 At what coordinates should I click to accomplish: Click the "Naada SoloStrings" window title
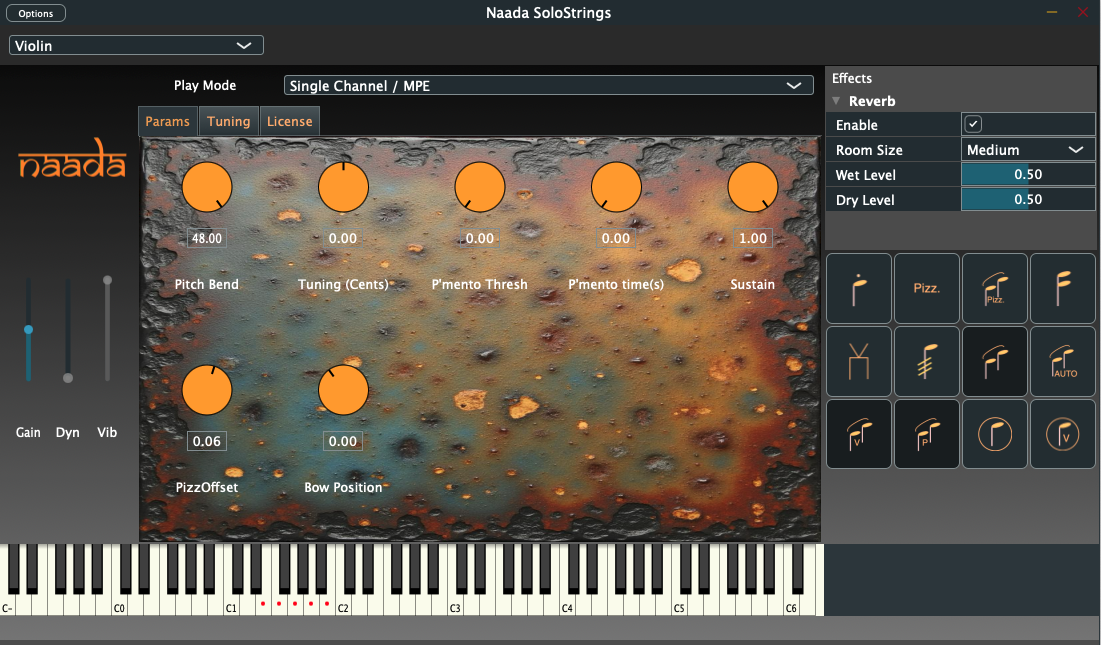coord(548,13)
